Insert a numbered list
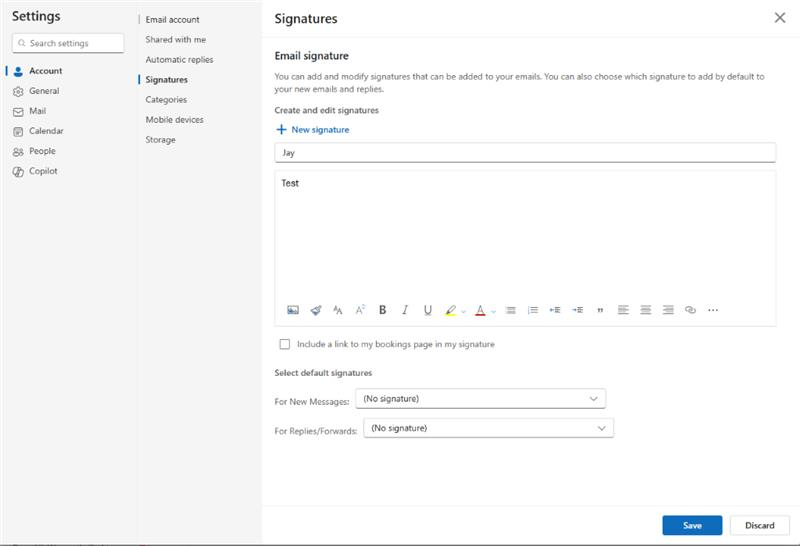 [x=533, y=310]
